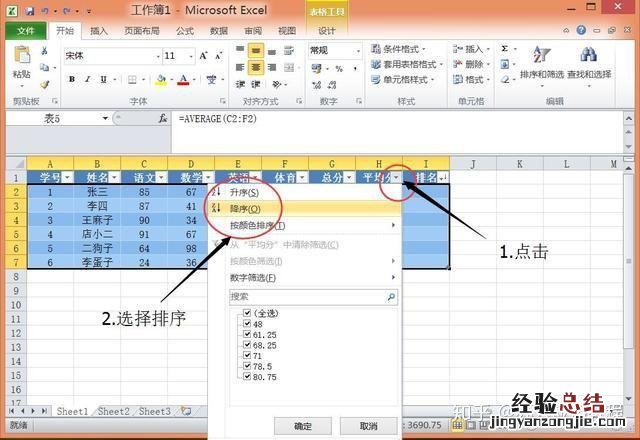Switch to the 插入 ribbon tab
This screenshot has width=640, height=440.
coord(99,31)
